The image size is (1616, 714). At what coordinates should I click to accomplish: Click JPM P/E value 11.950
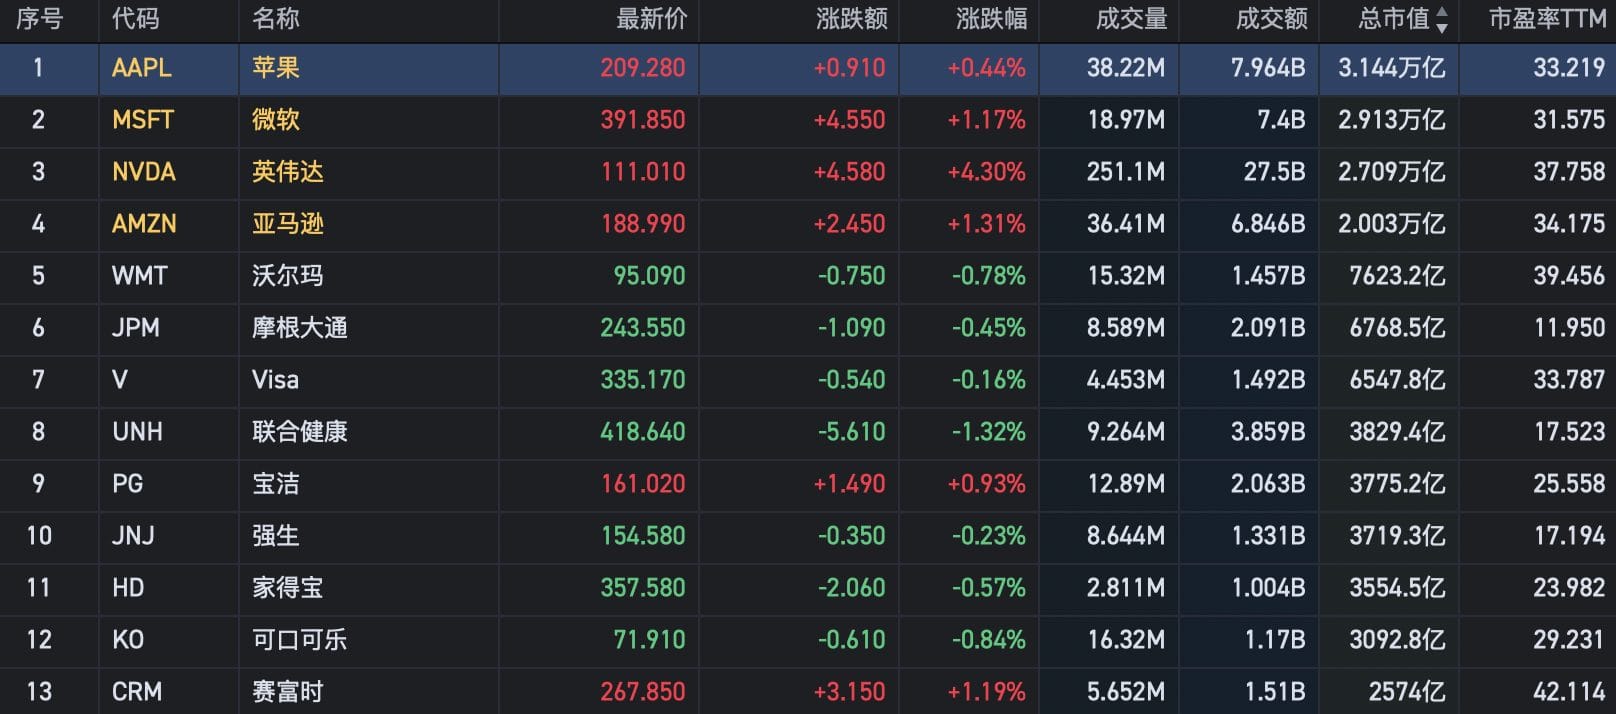tap(1570, 328)
